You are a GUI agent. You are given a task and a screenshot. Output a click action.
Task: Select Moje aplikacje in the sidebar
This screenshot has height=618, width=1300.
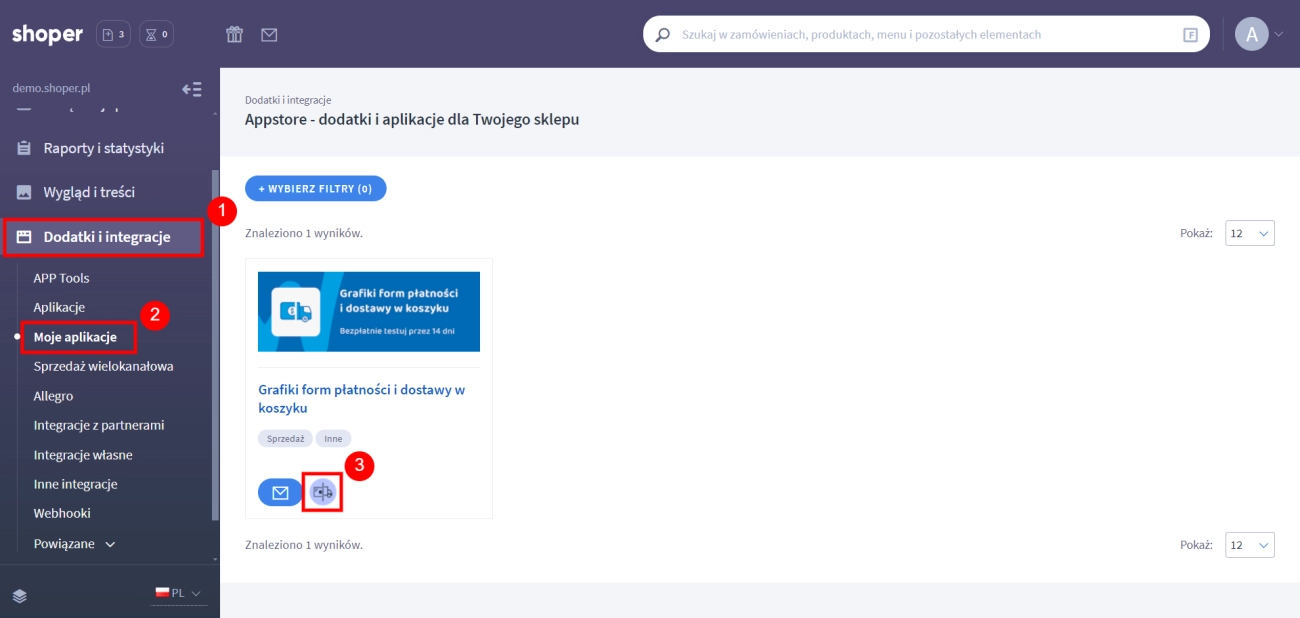(x=75, y=337)
